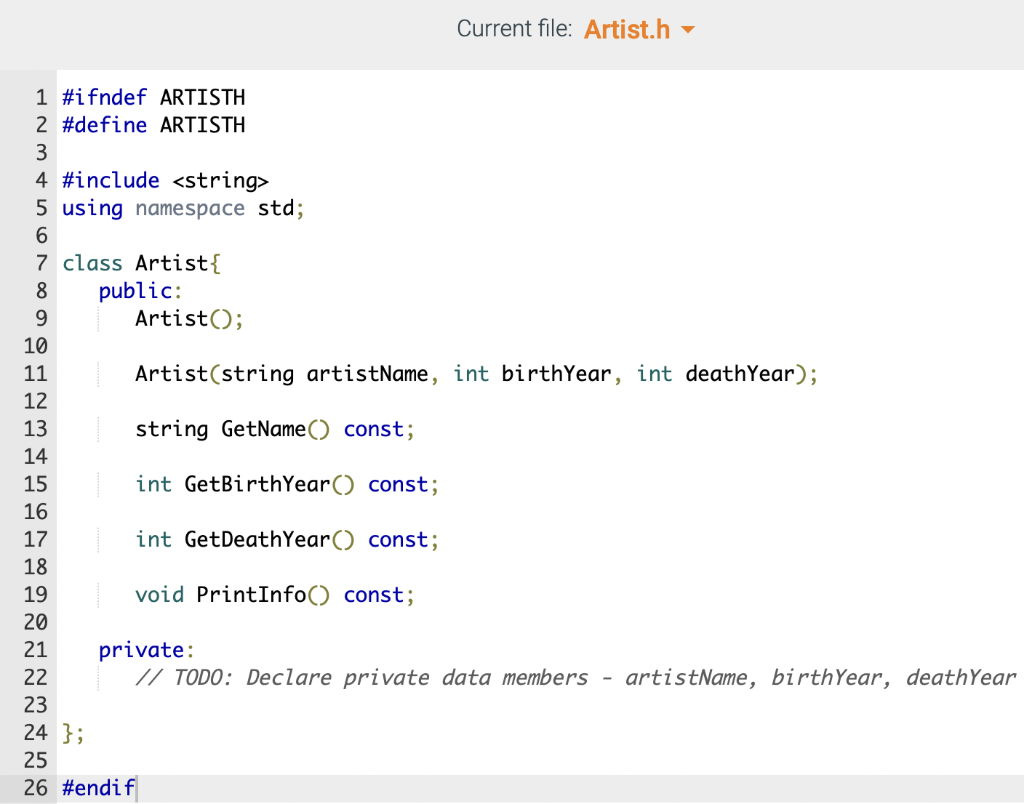Click line number 1 in the gutter
This screenshot has width=1024, height=804.
(x=40, y=97)
